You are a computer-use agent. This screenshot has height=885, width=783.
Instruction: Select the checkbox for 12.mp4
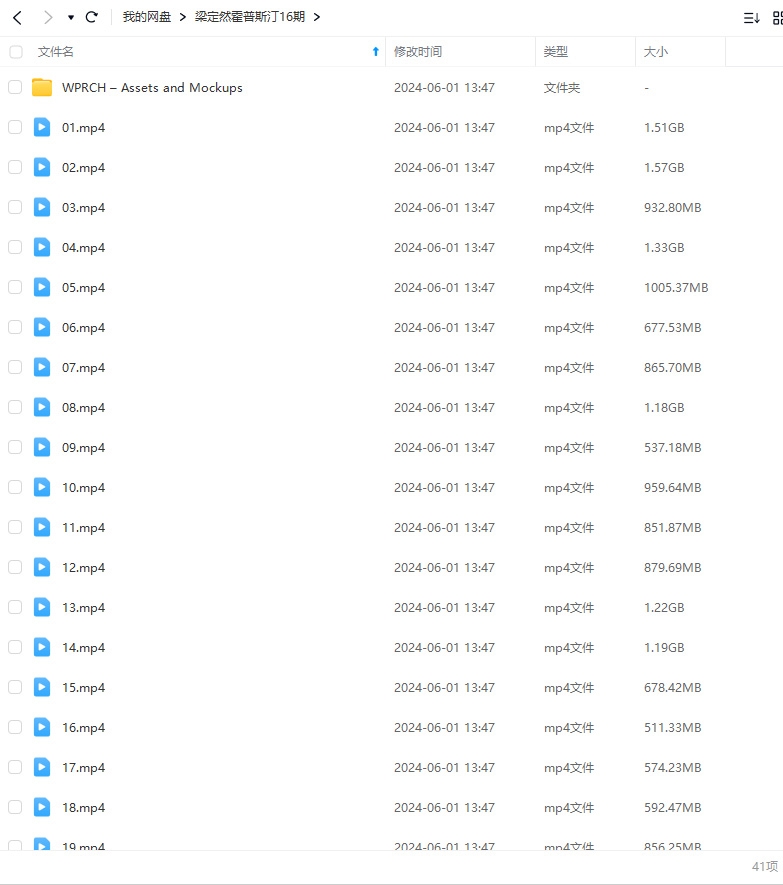point(15,567)
